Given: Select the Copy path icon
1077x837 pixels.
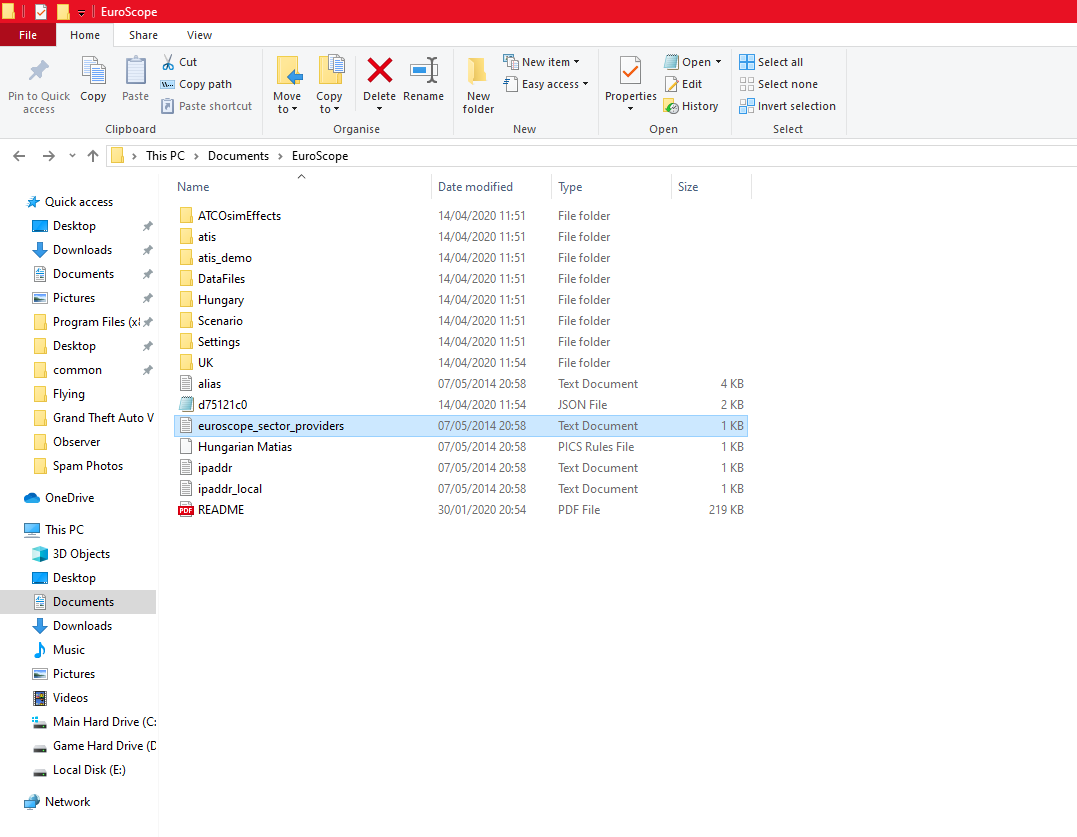Looking at the screenshot, I should tap(168, 84).
